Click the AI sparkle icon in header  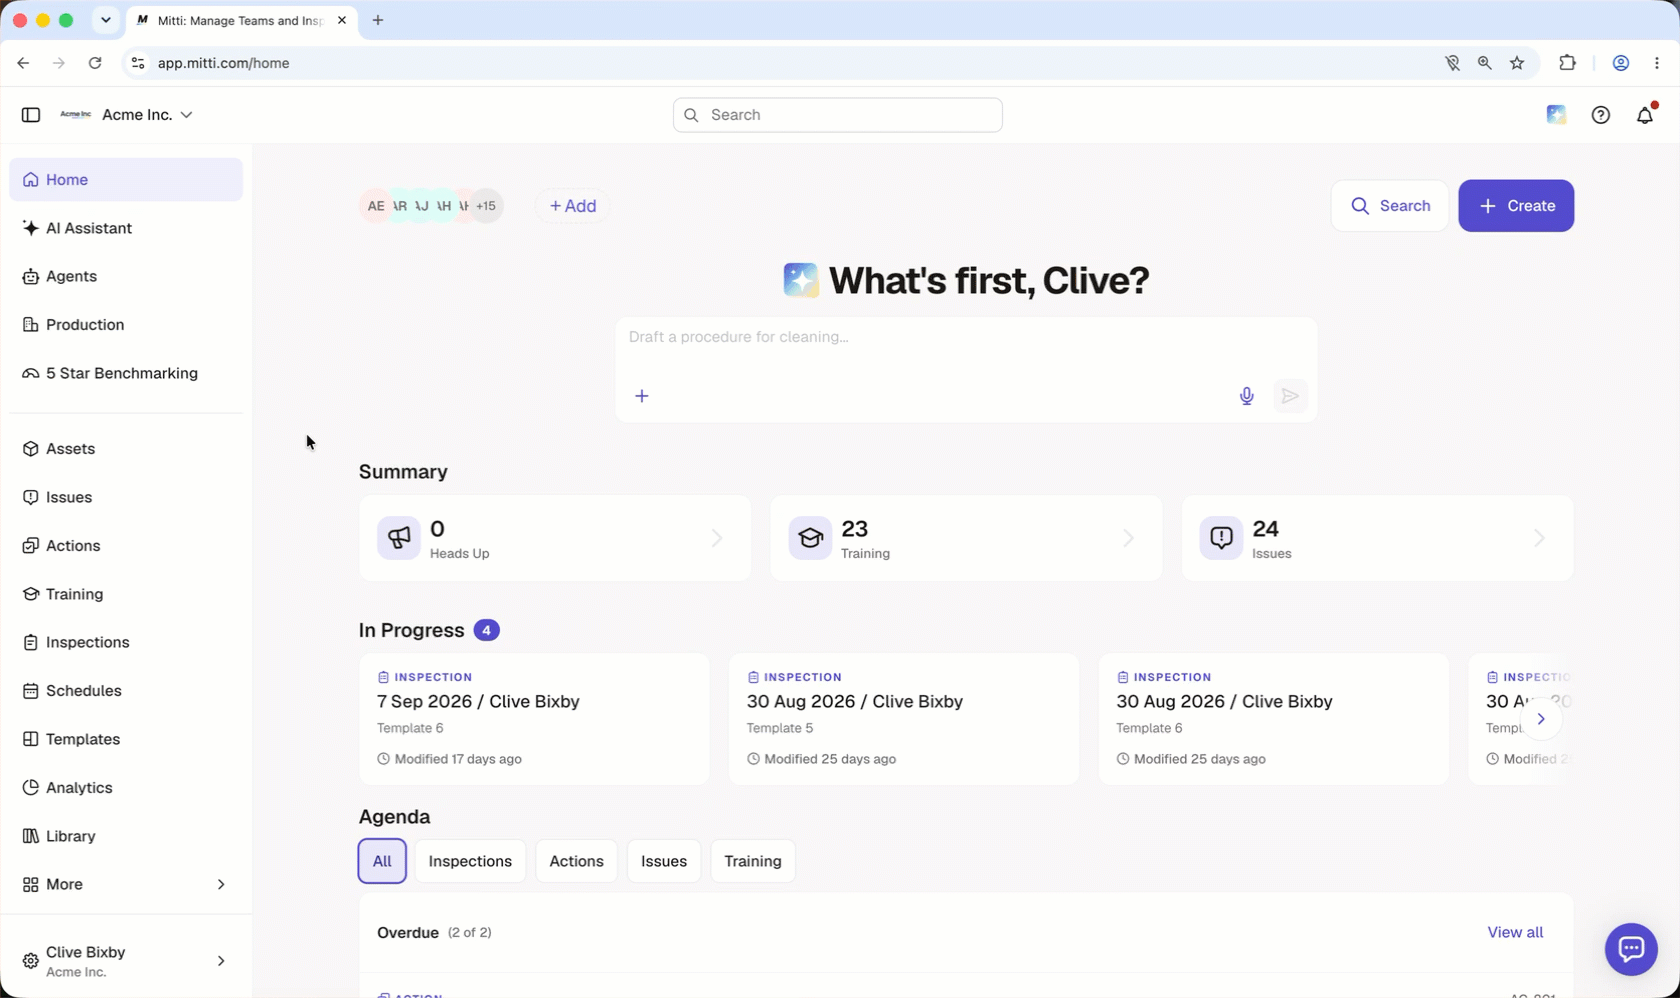click(1556, 115)
